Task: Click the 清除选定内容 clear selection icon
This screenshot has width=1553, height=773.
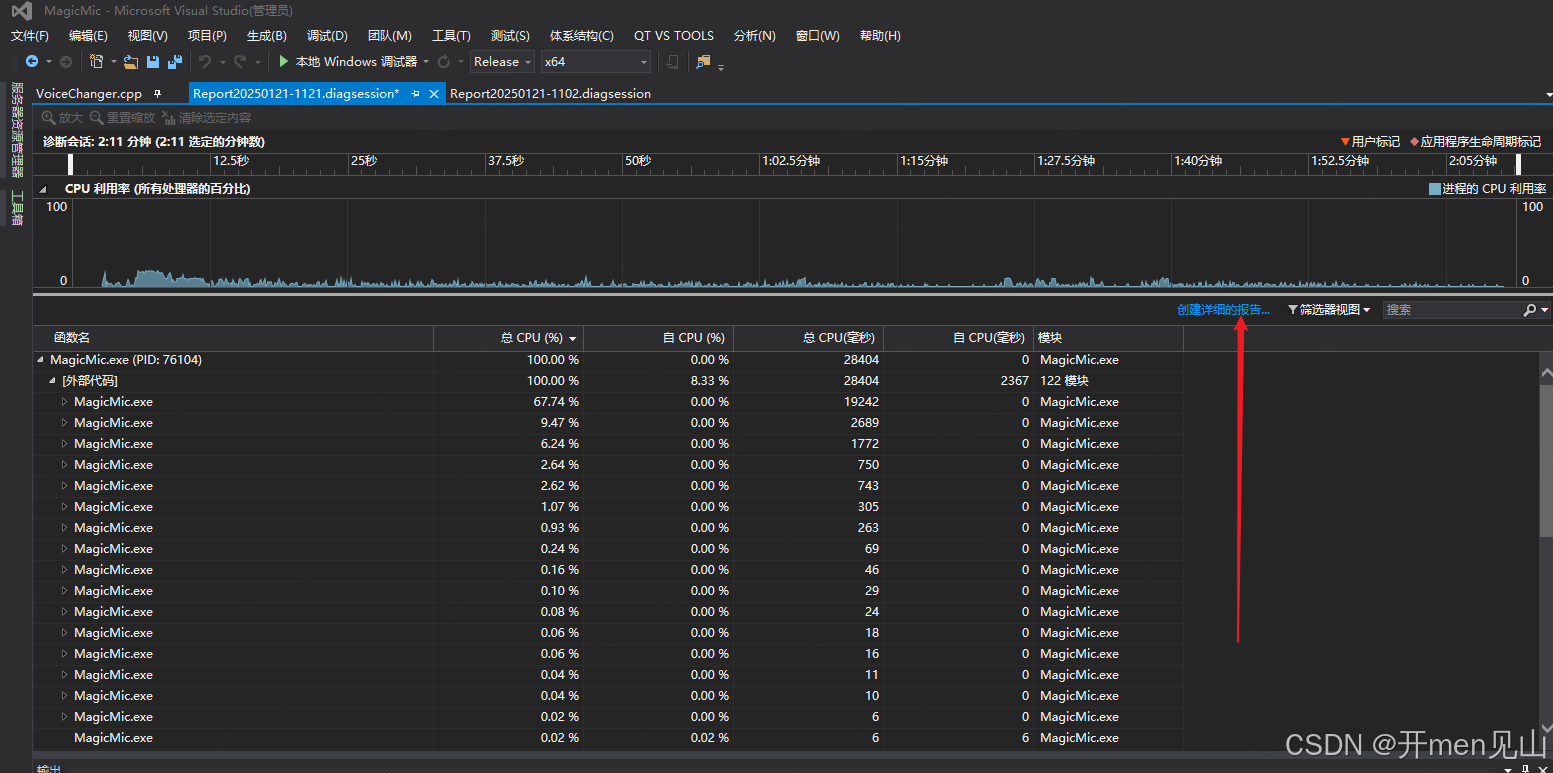Action: pyautogui.click(x=169, y=118)
